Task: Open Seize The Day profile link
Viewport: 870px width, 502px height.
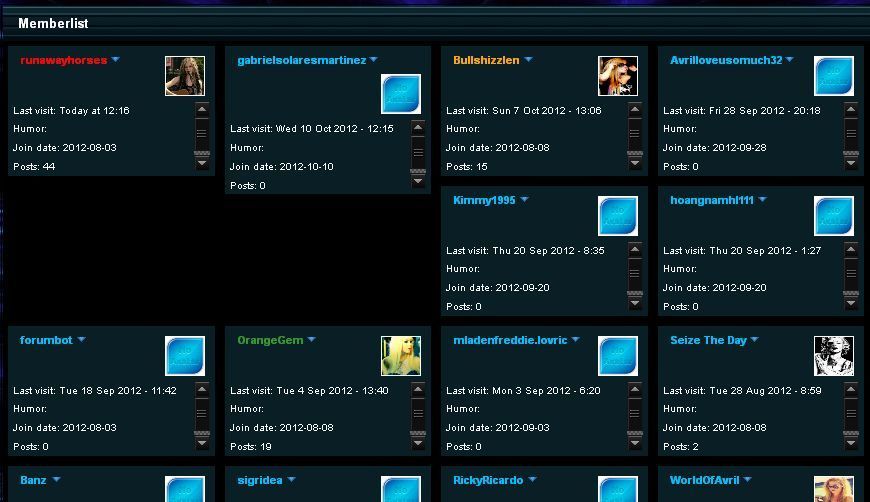Action: click(708, 340)
